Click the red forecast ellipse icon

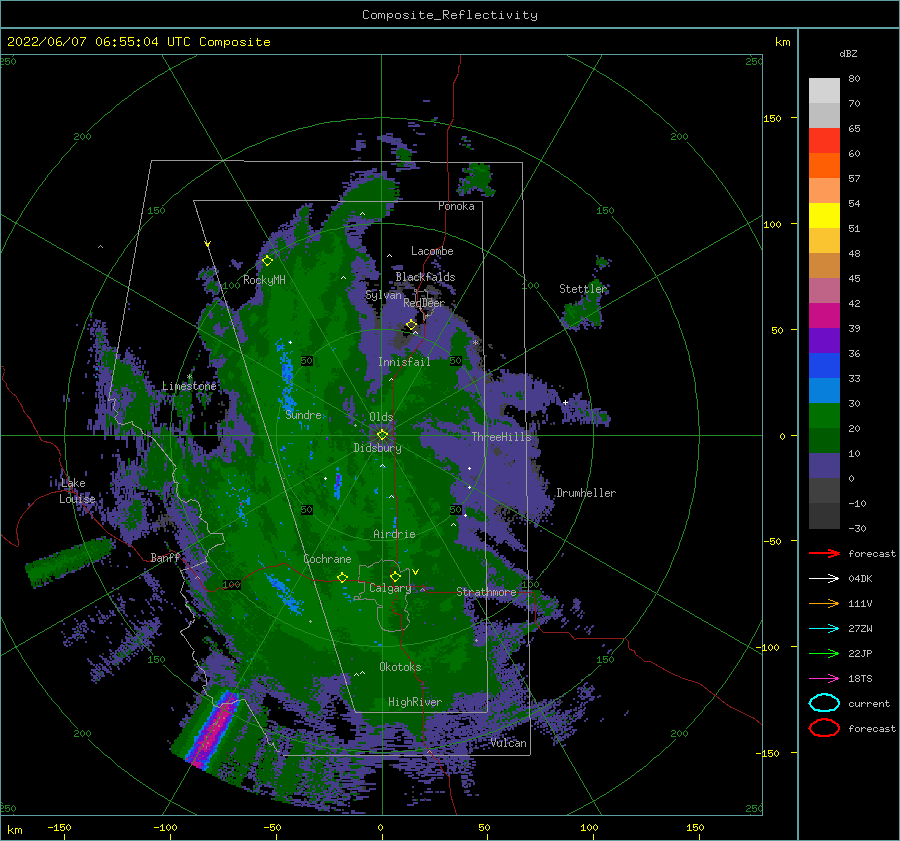point(824,728)
